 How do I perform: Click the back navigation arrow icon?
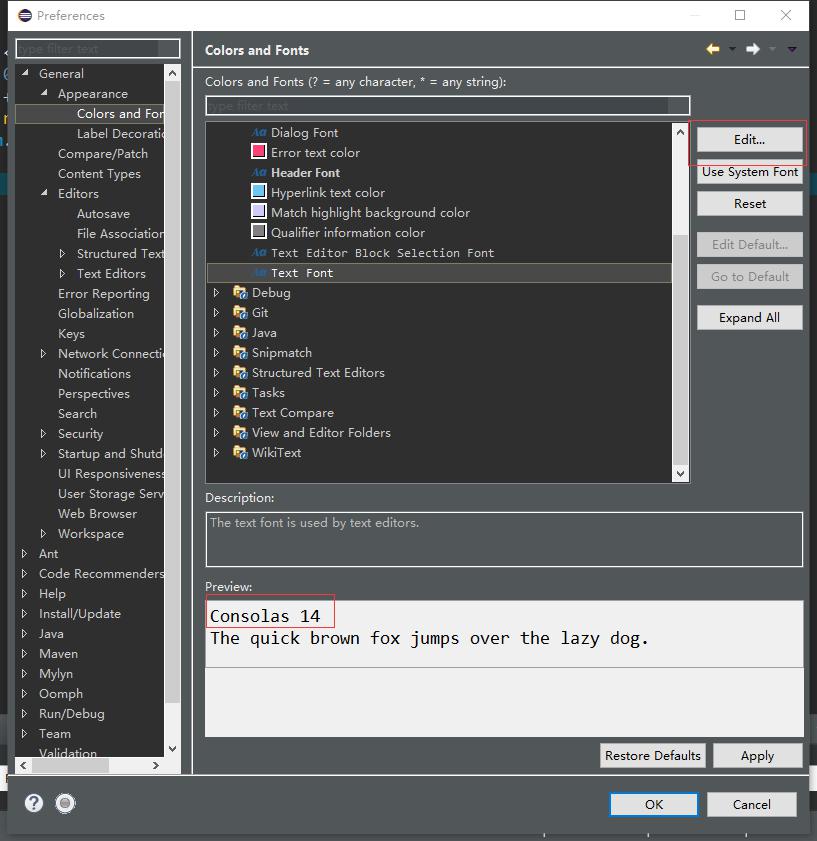pyautogui.click(x=713, y=49)
